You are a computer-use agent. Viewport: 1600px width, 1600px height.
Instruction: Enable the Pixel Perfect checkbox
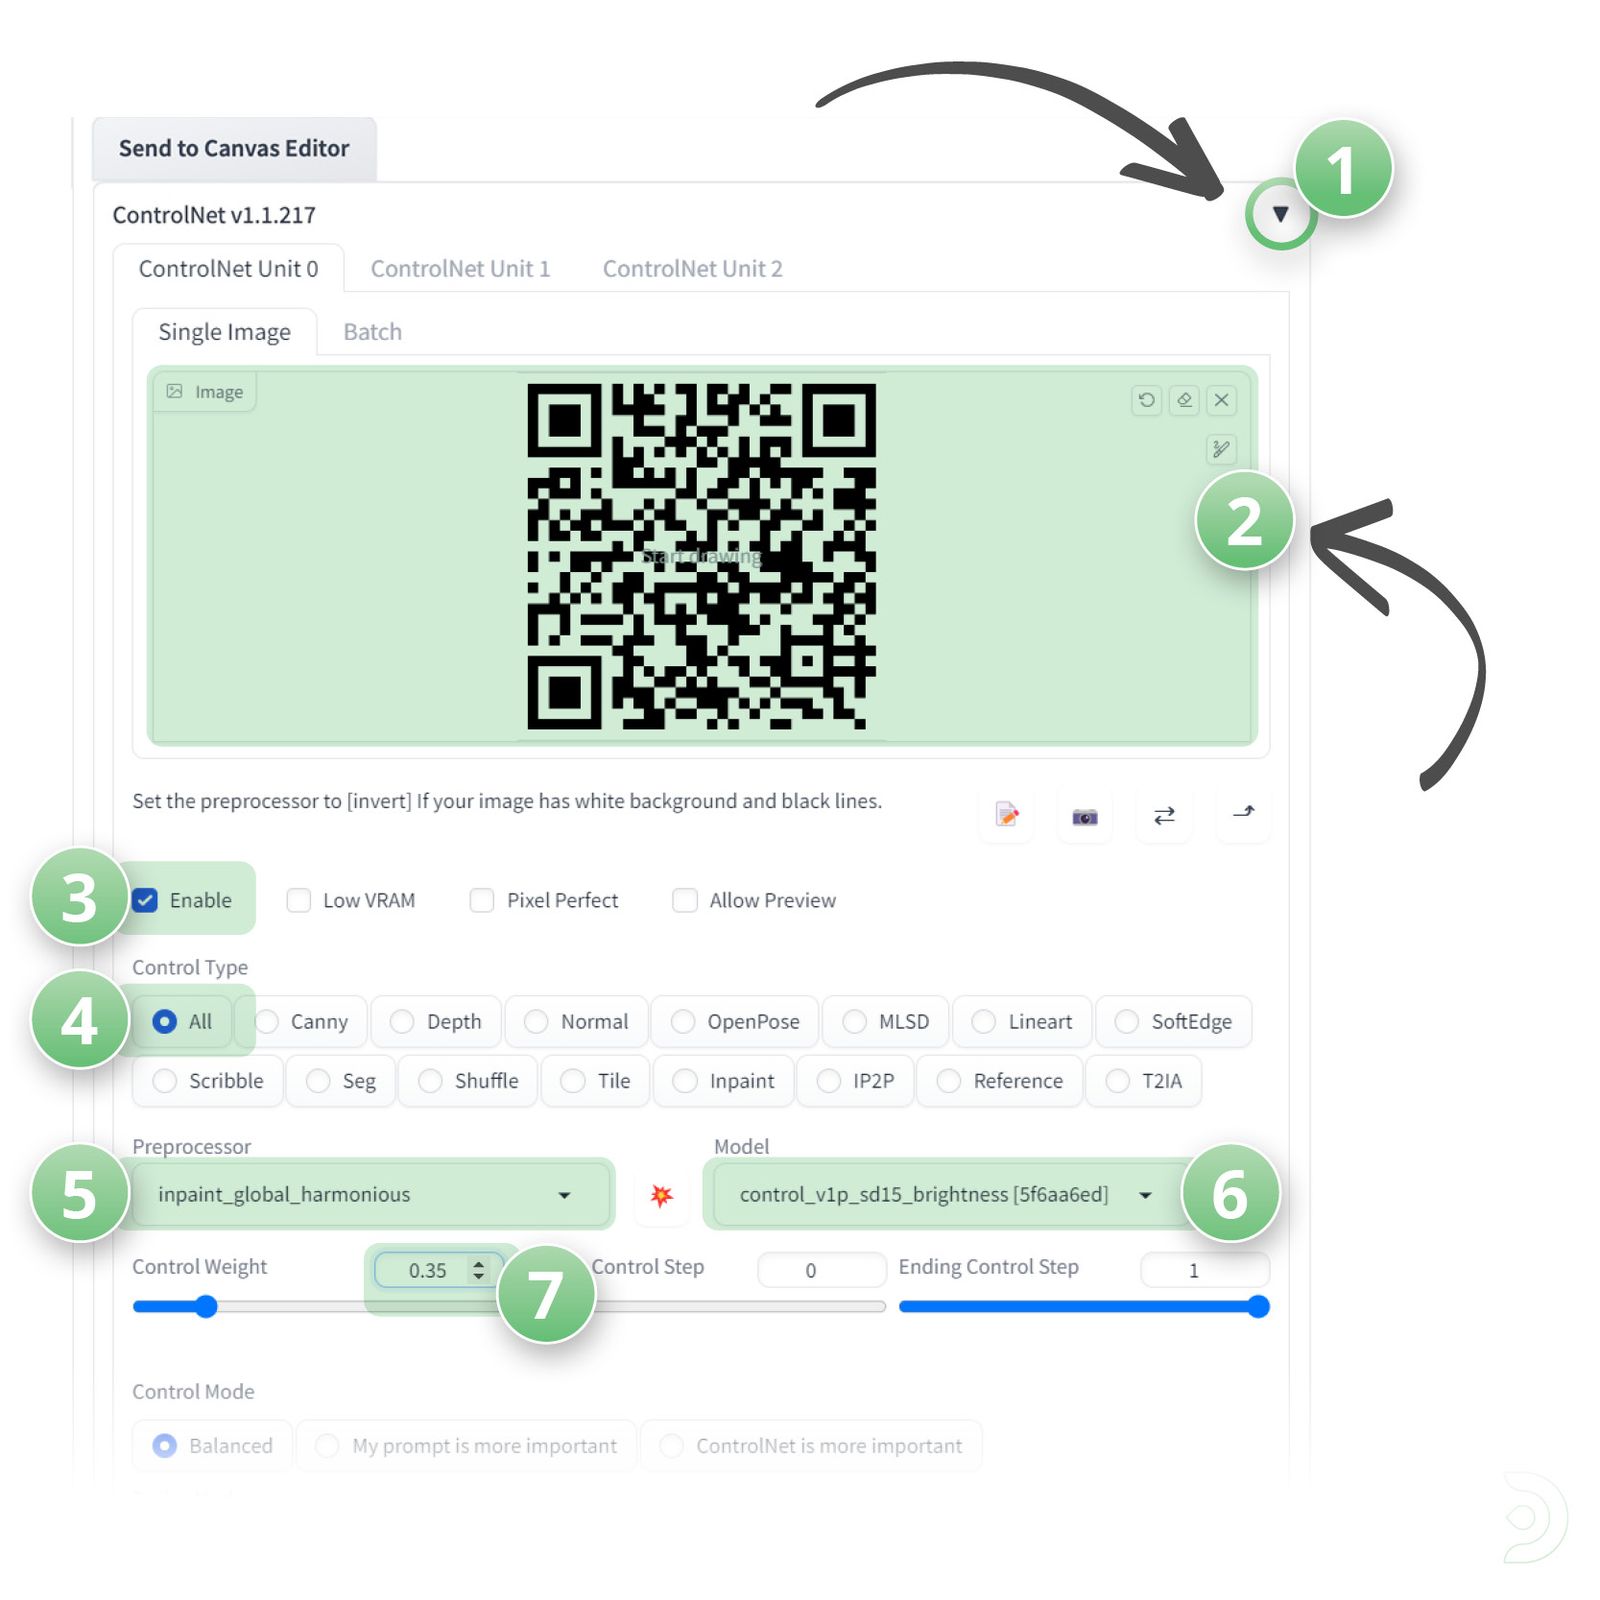482,900
